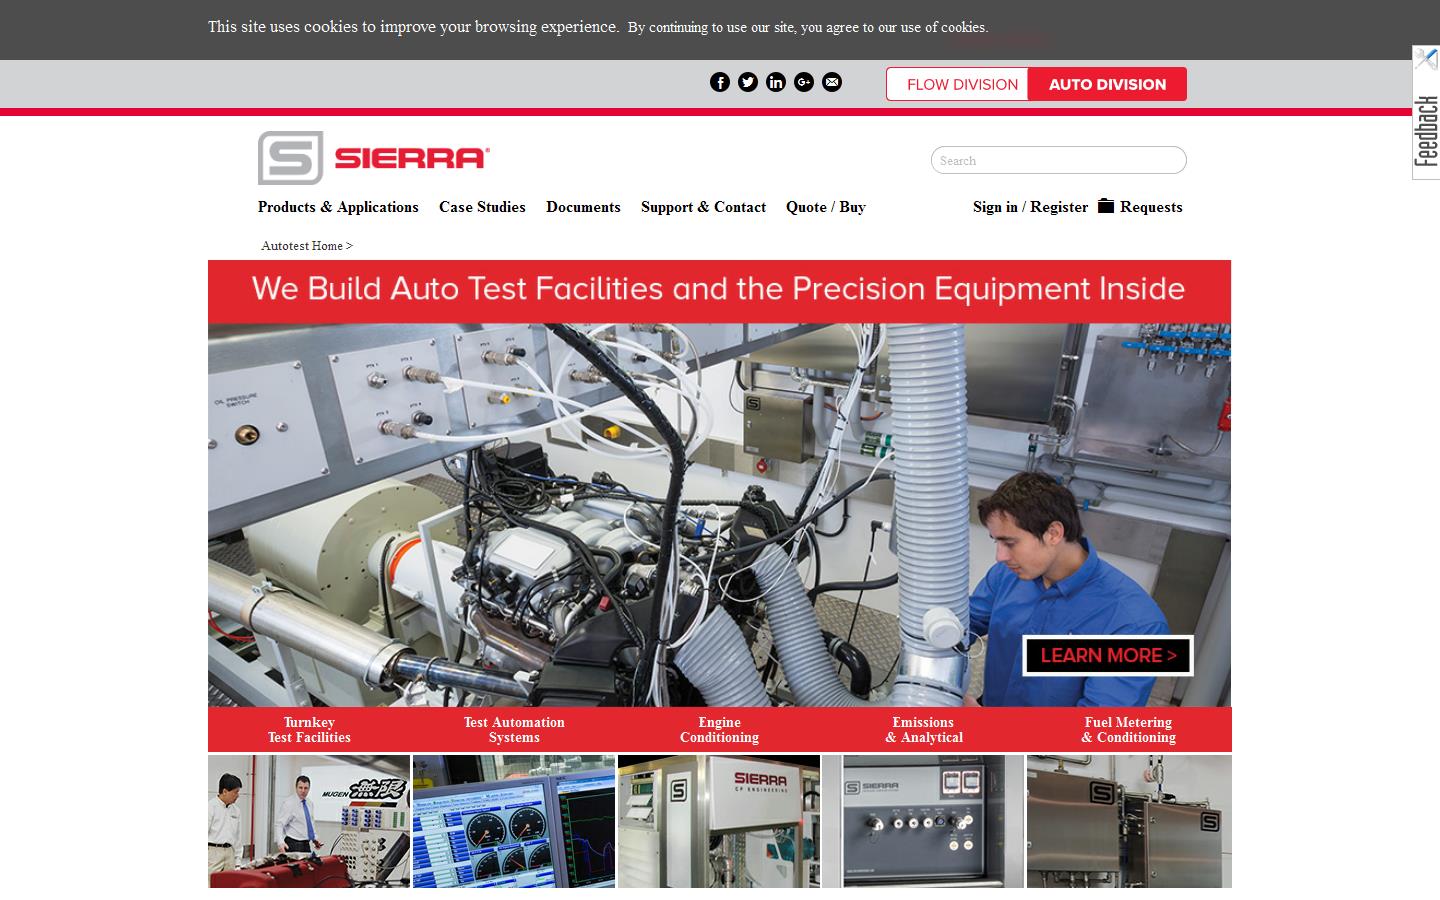Click the Sierra logo

point(372,156)
